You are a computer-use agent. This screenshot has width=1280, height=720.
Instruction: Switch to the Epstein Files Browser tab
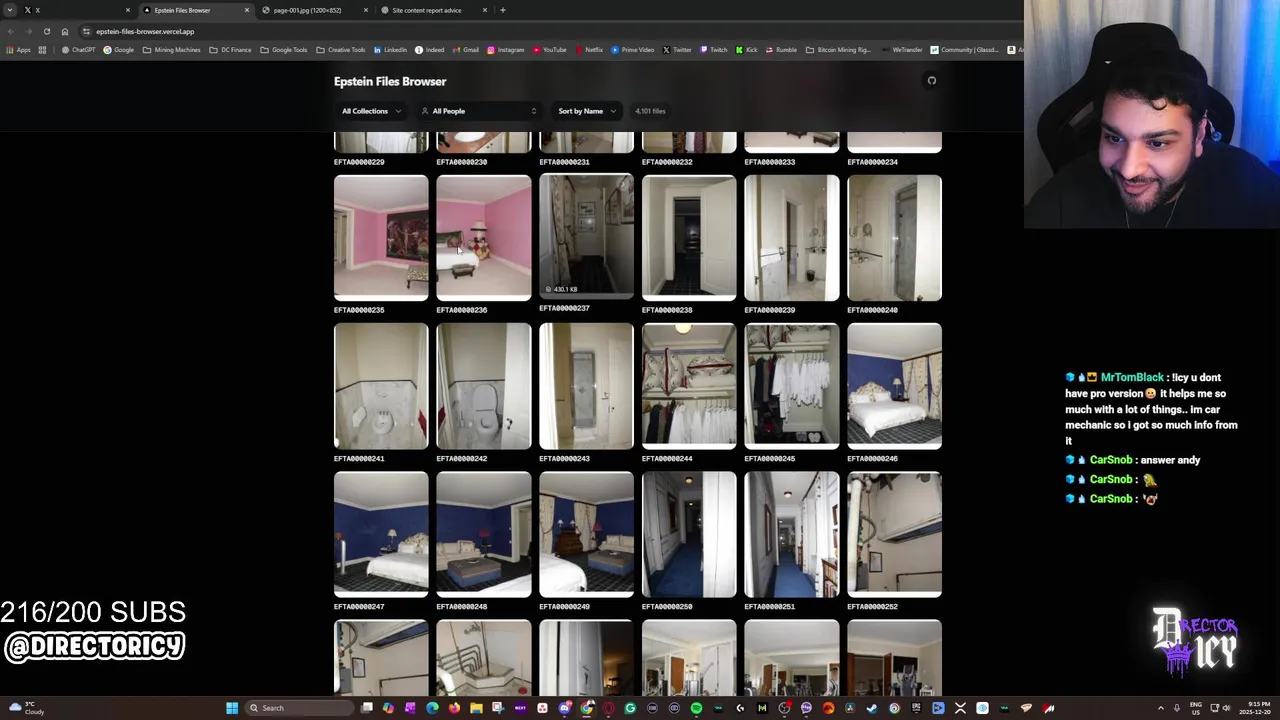pyautogui.click(x=195, y=10)
